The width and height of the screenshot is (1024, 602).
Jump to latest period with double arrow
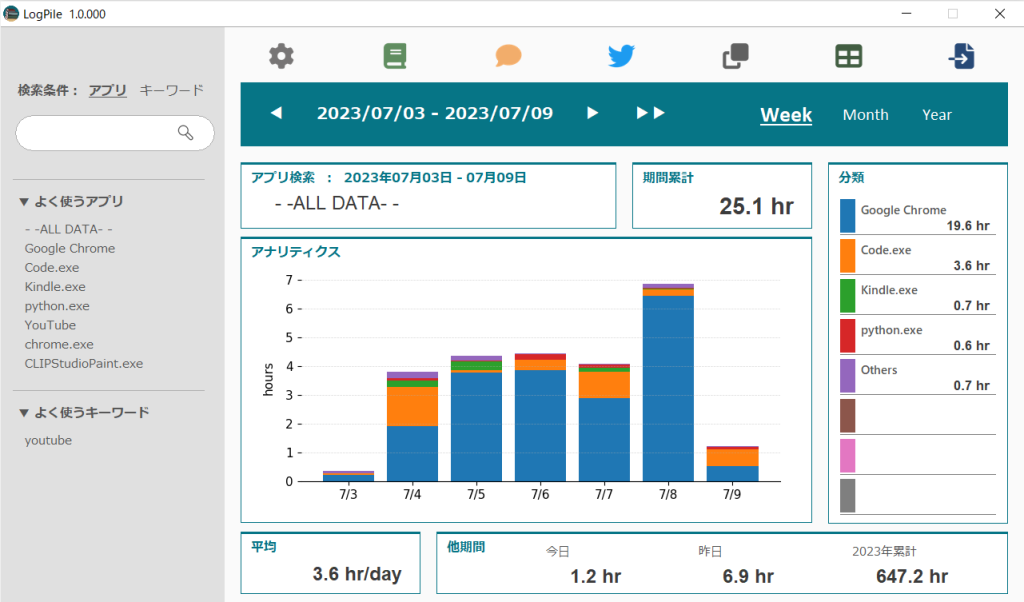click(x=651, y=114)
